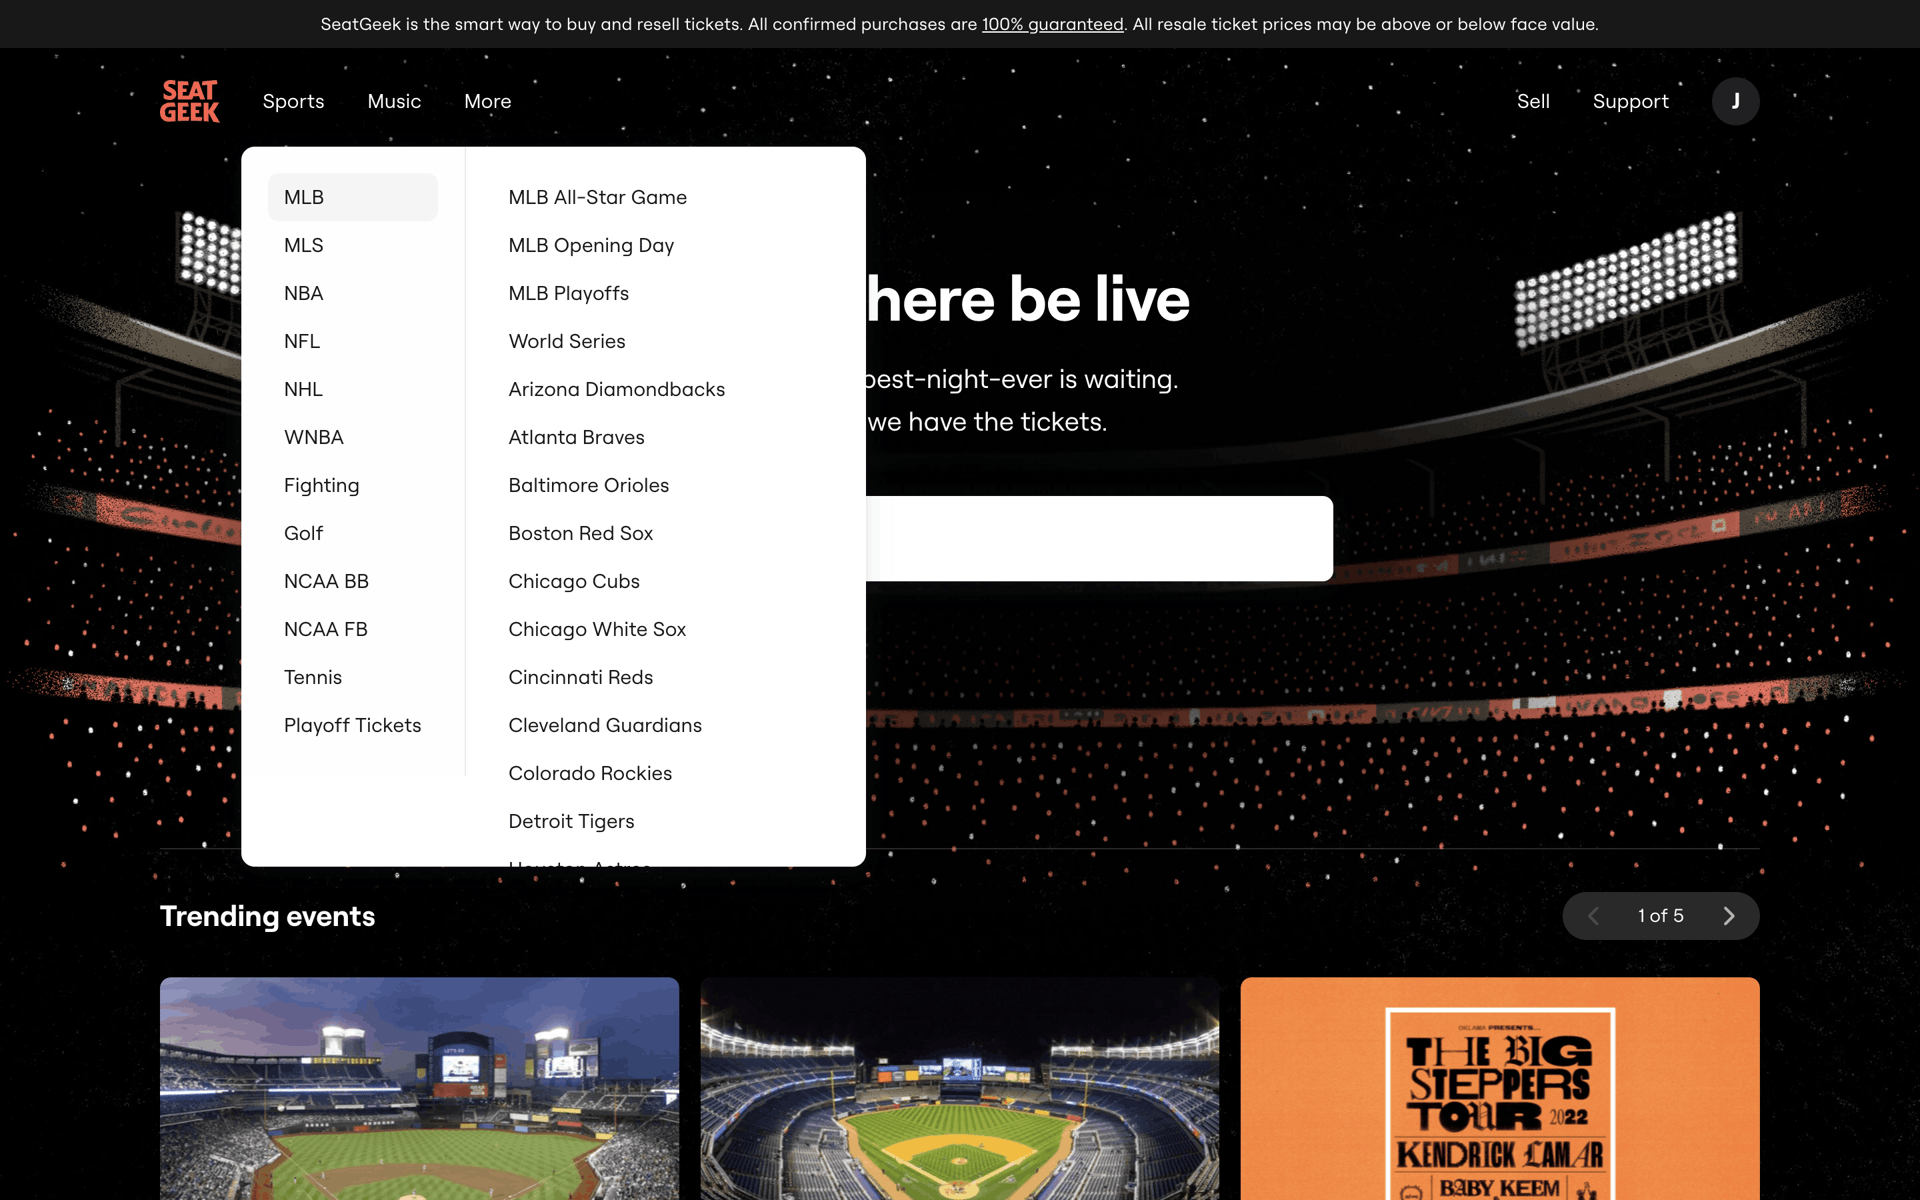
Task: Select NCAA FB category
Action: 353,629
